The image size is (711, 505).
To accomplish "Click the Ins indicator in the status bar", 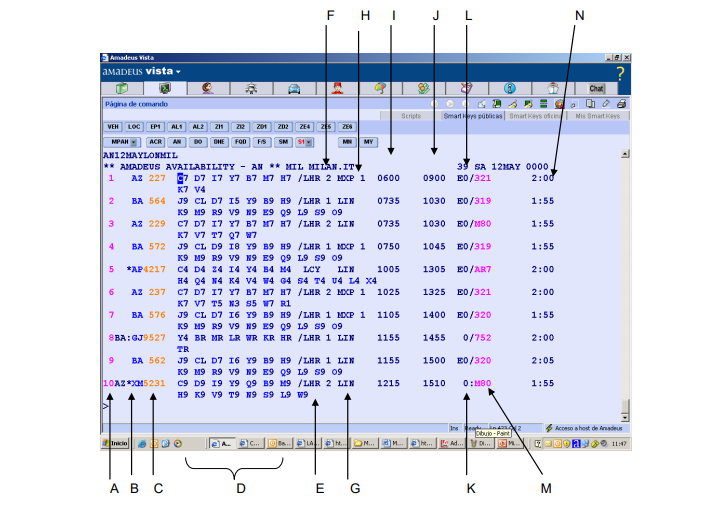I will pyautogui.click(x=454, y=428).
